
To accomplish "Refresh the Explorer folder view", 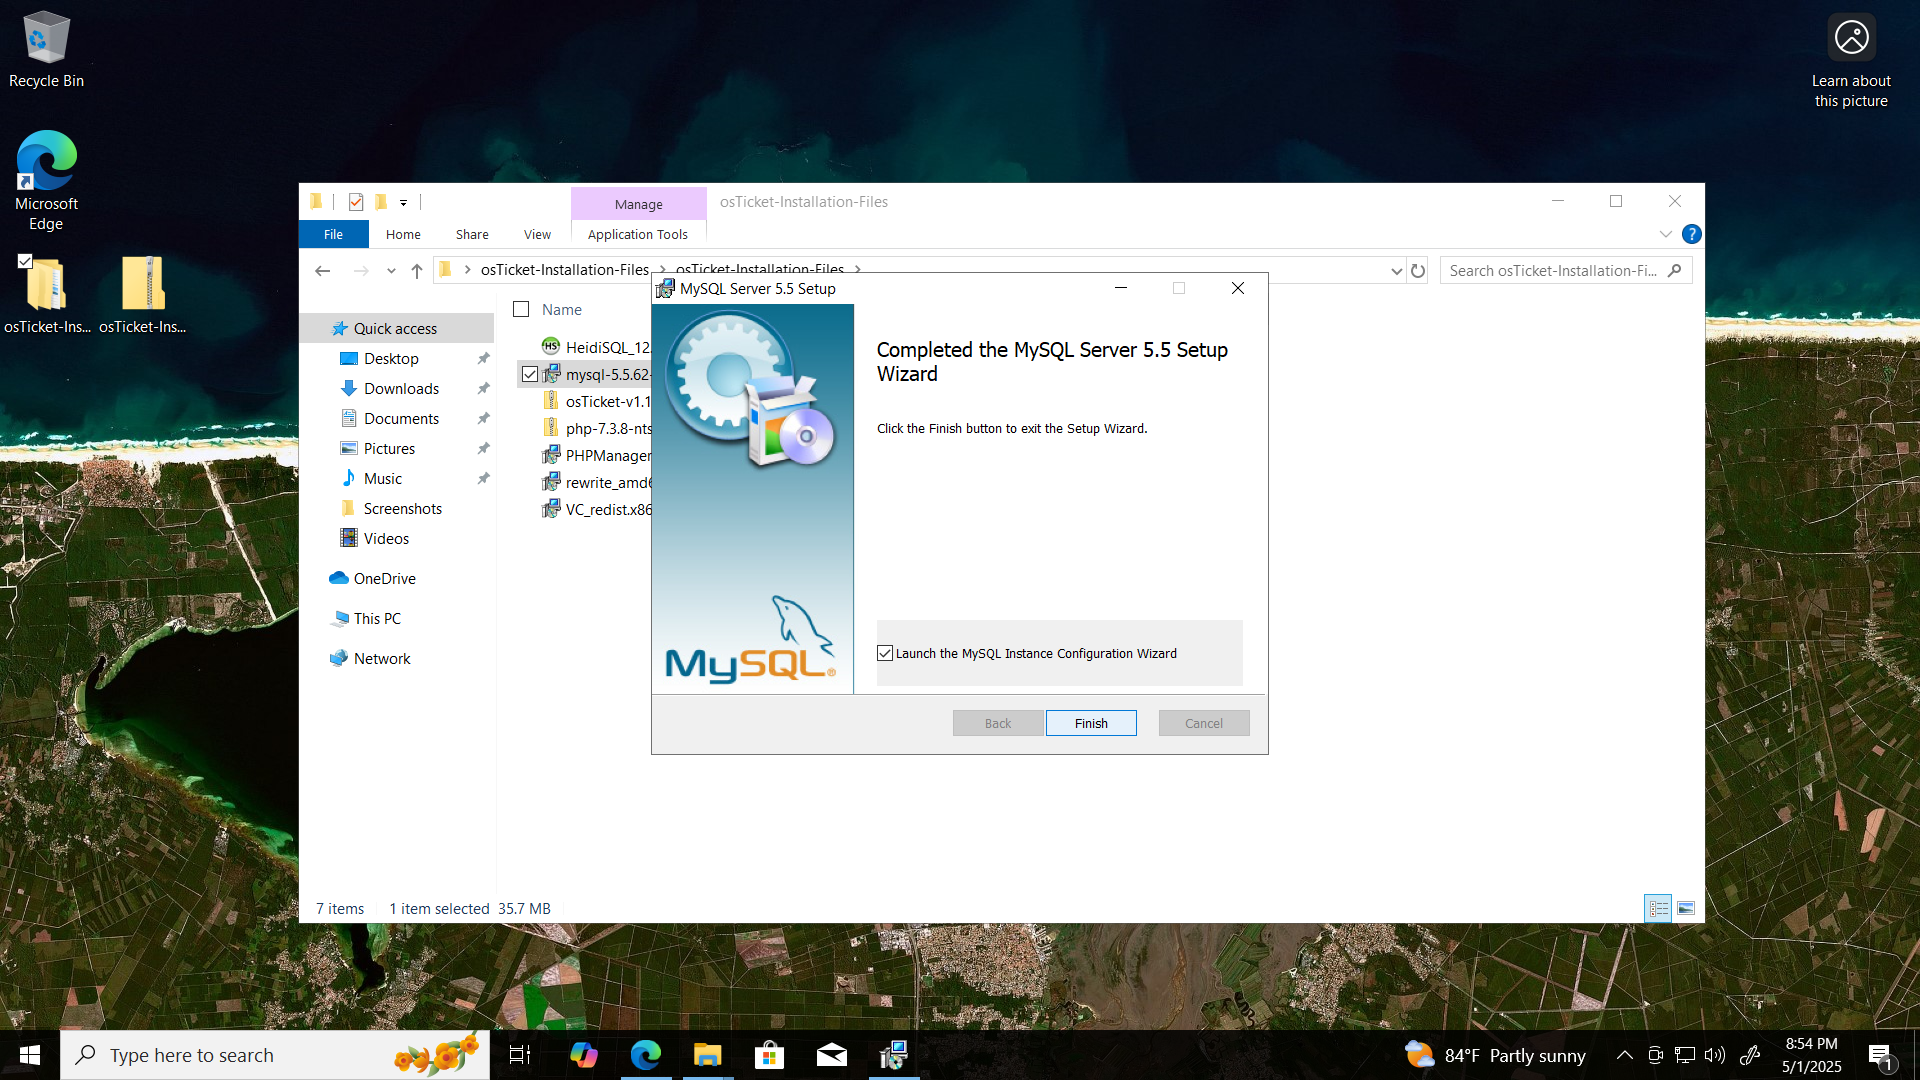I will click(x=1418, y=270).
